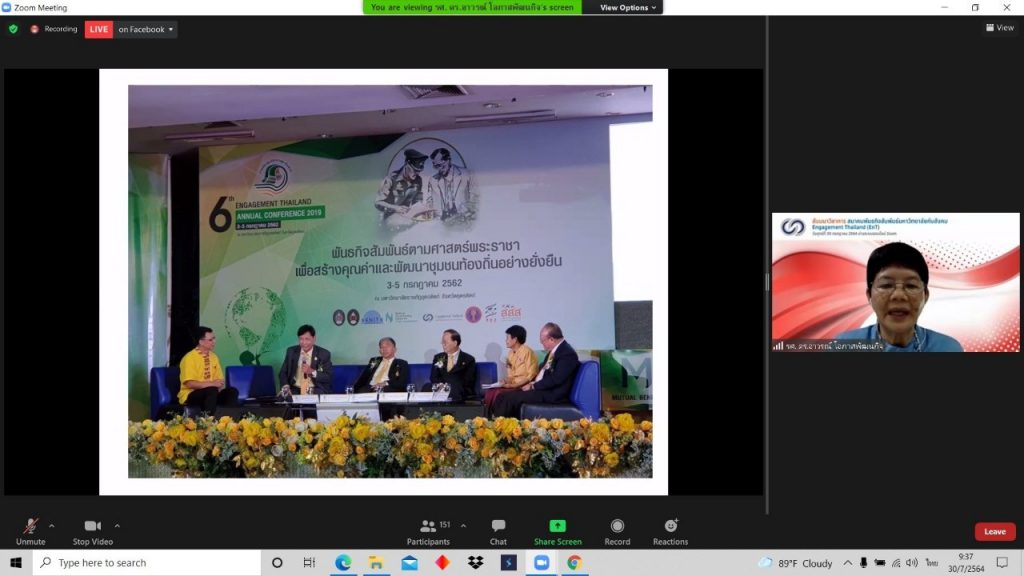
Task: Change layout with the View button
Action: click(x=1000, y=27)
